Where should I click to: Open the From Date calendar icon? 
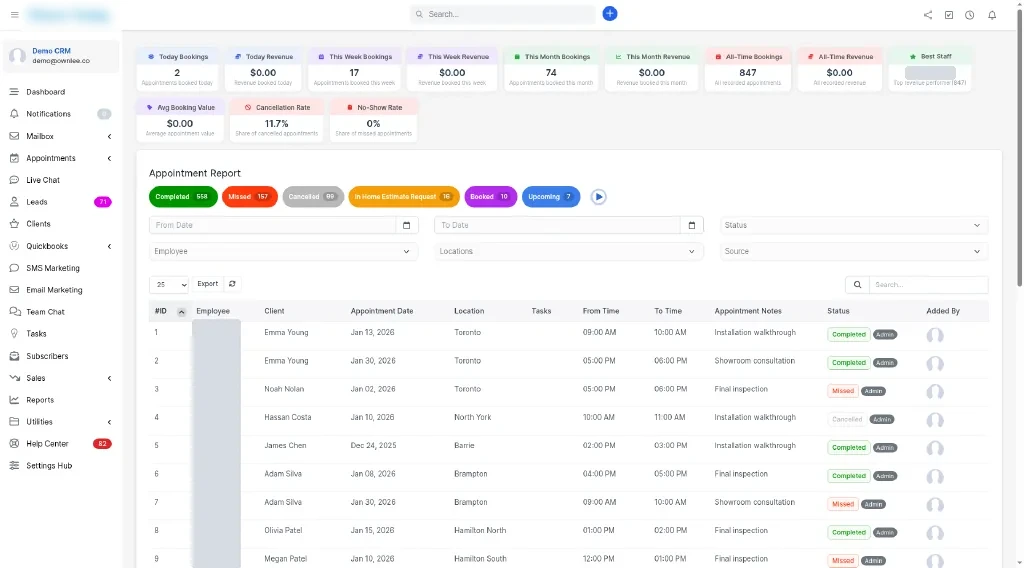pyautogui.click(x=406, y=225)
